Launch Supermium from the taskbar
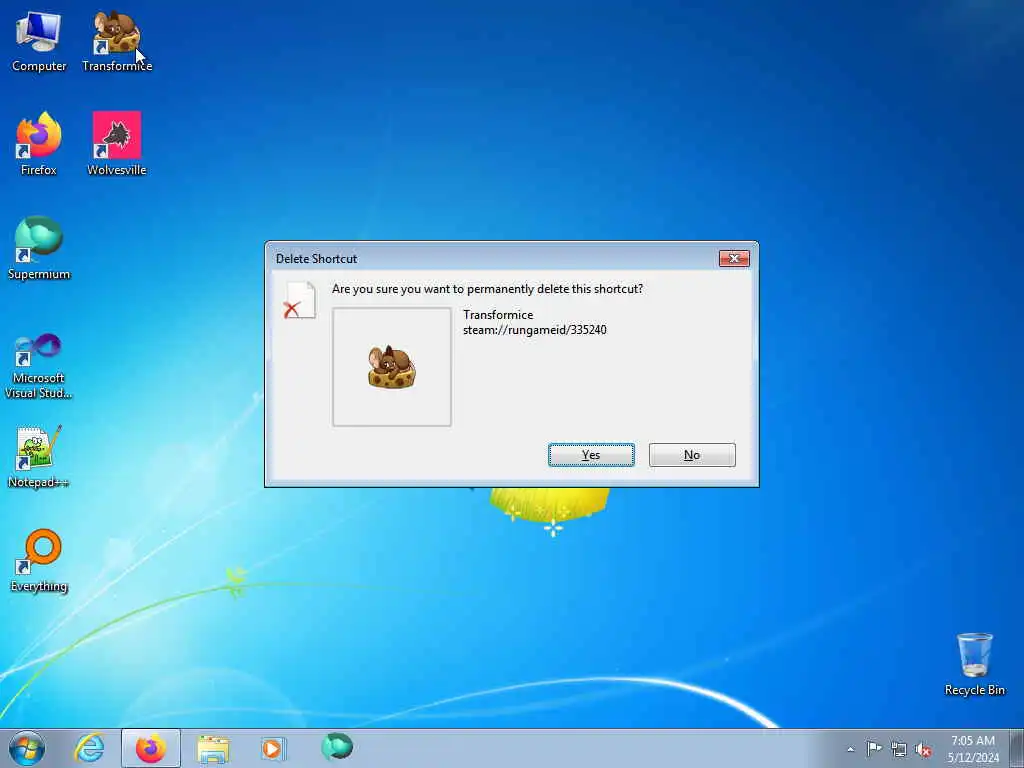 point(337,747)
